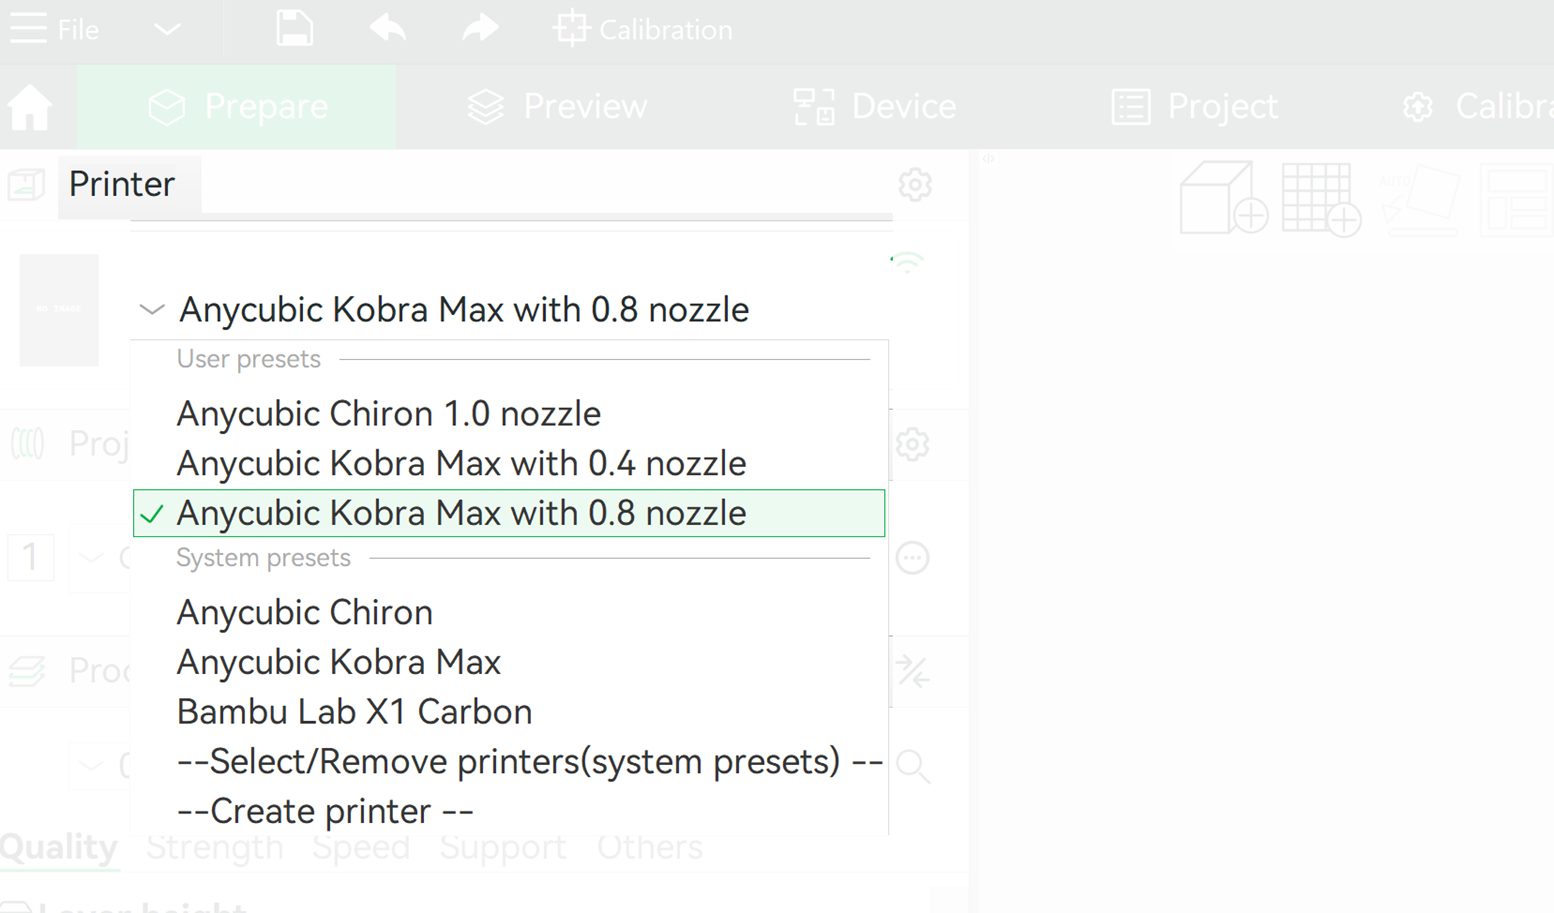The width and height of the screenshot is (1554, 913).
Task: Click the search magnifier icon
Action: (x=912, y=766)
